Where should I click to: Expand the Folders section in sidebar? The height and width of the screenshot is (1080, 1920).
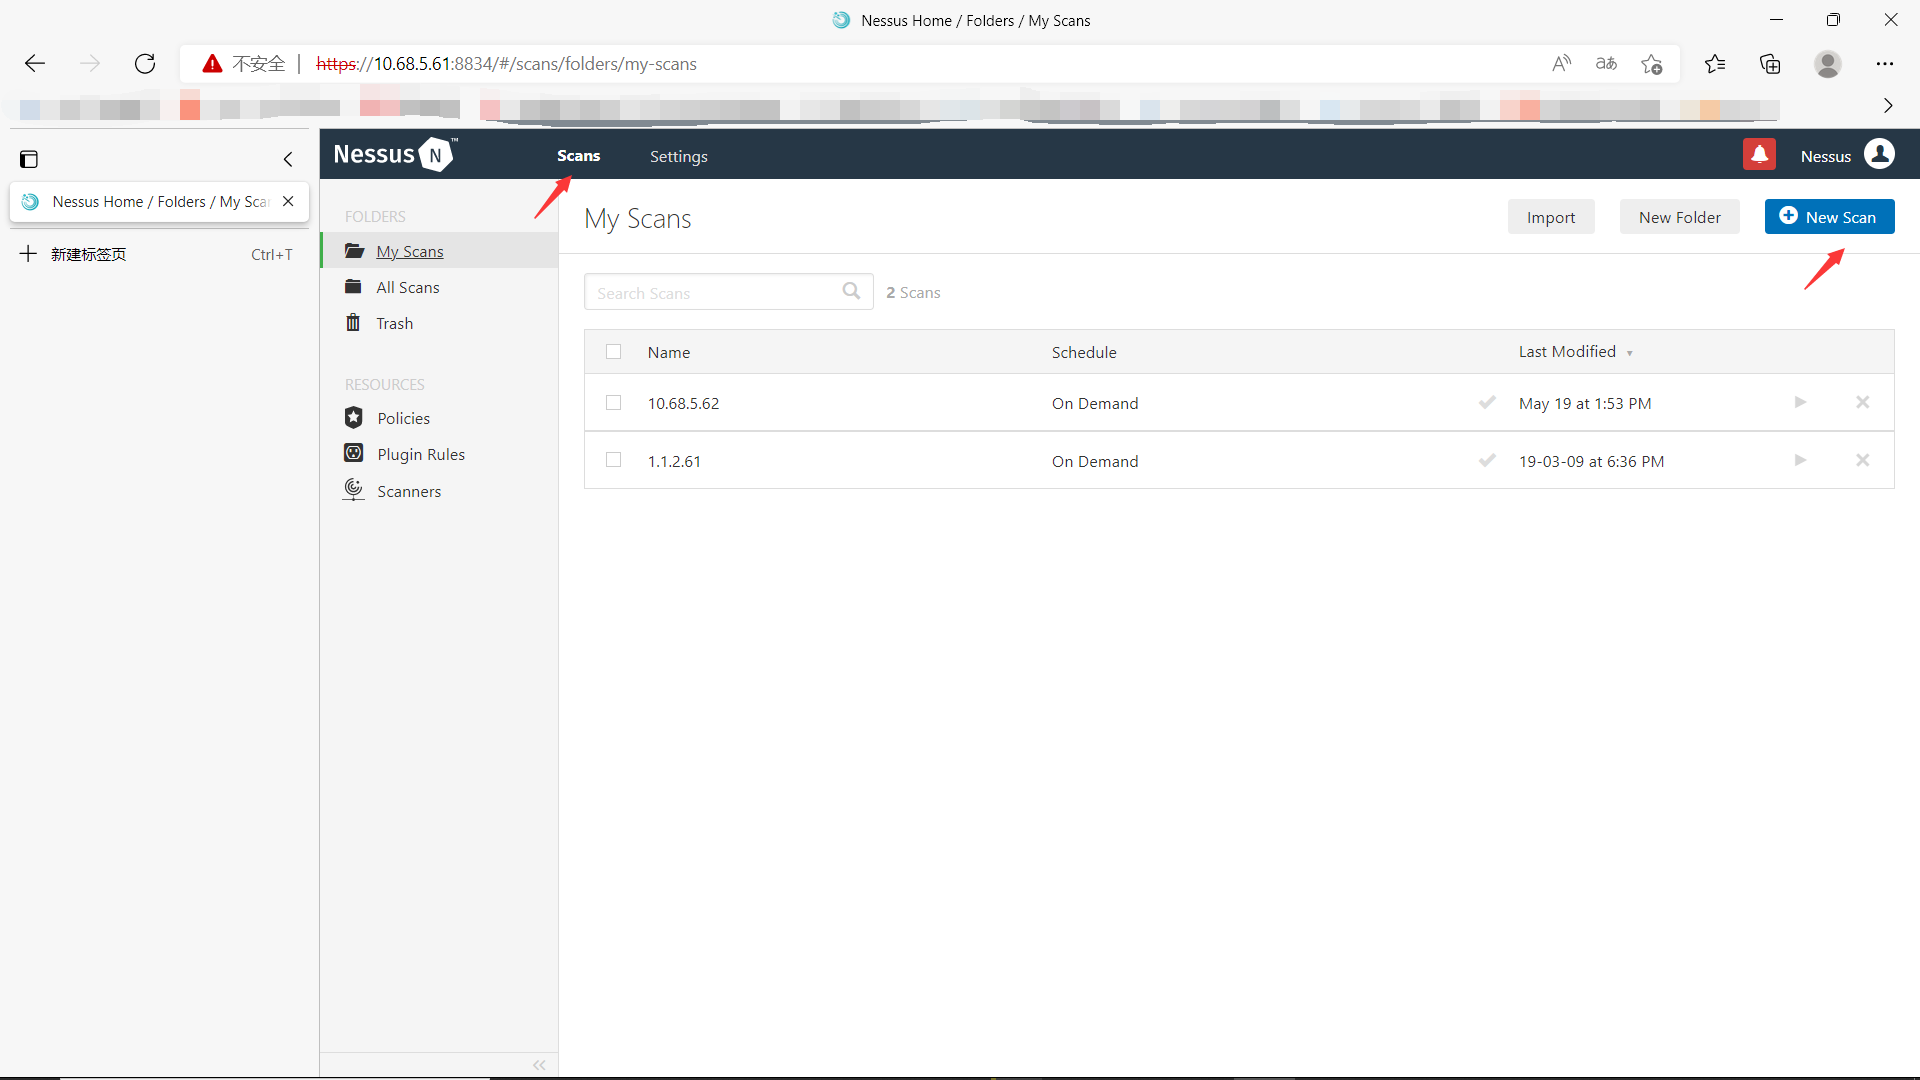click(373, 215)
